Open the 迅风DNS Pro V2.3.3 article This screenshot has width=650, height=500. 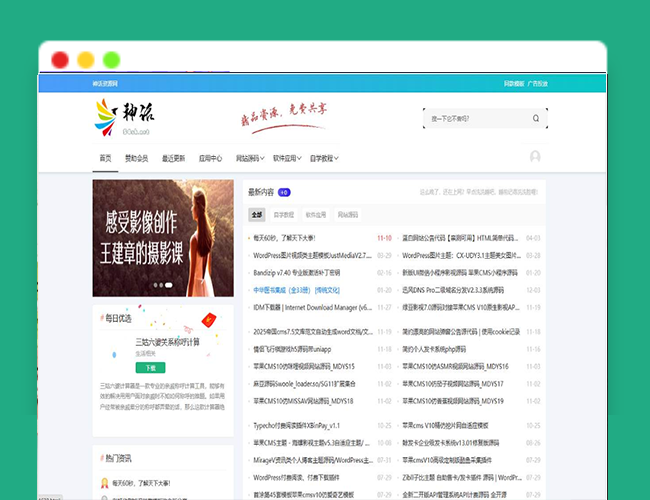[453, 290]
